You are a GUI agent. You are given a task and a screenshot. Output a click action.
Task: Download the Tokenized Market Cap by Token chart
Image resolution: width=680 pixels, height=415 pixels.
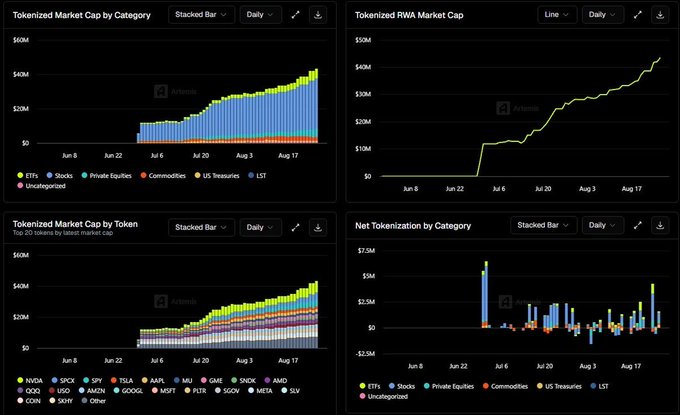pyautogui.click(x=318, y=227)
